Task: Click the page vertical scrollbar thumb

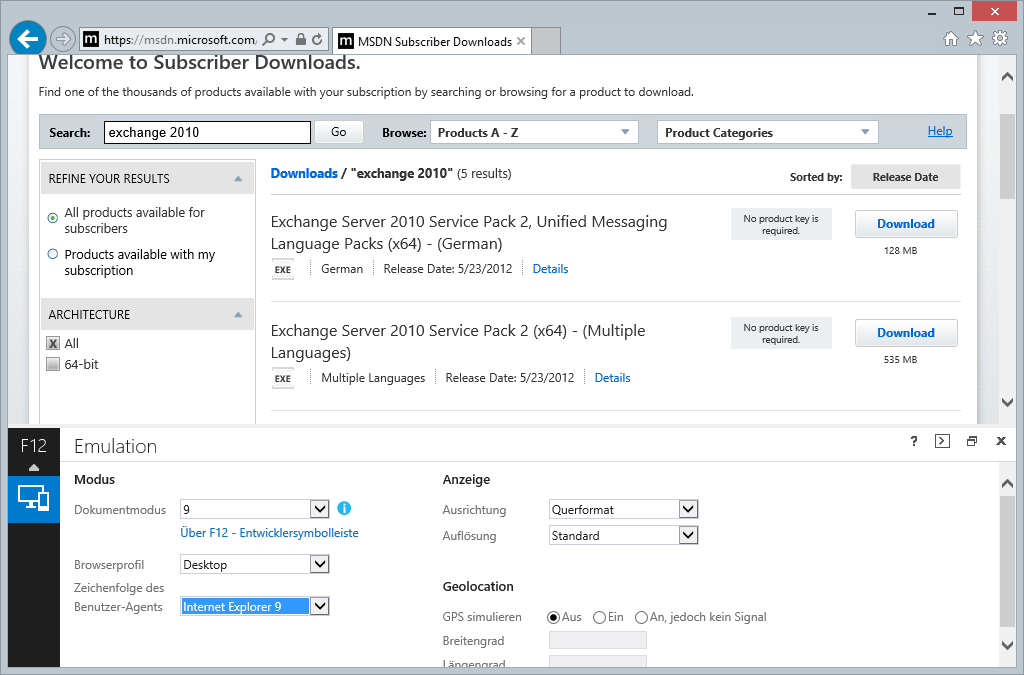Action: coord(1007,156)
